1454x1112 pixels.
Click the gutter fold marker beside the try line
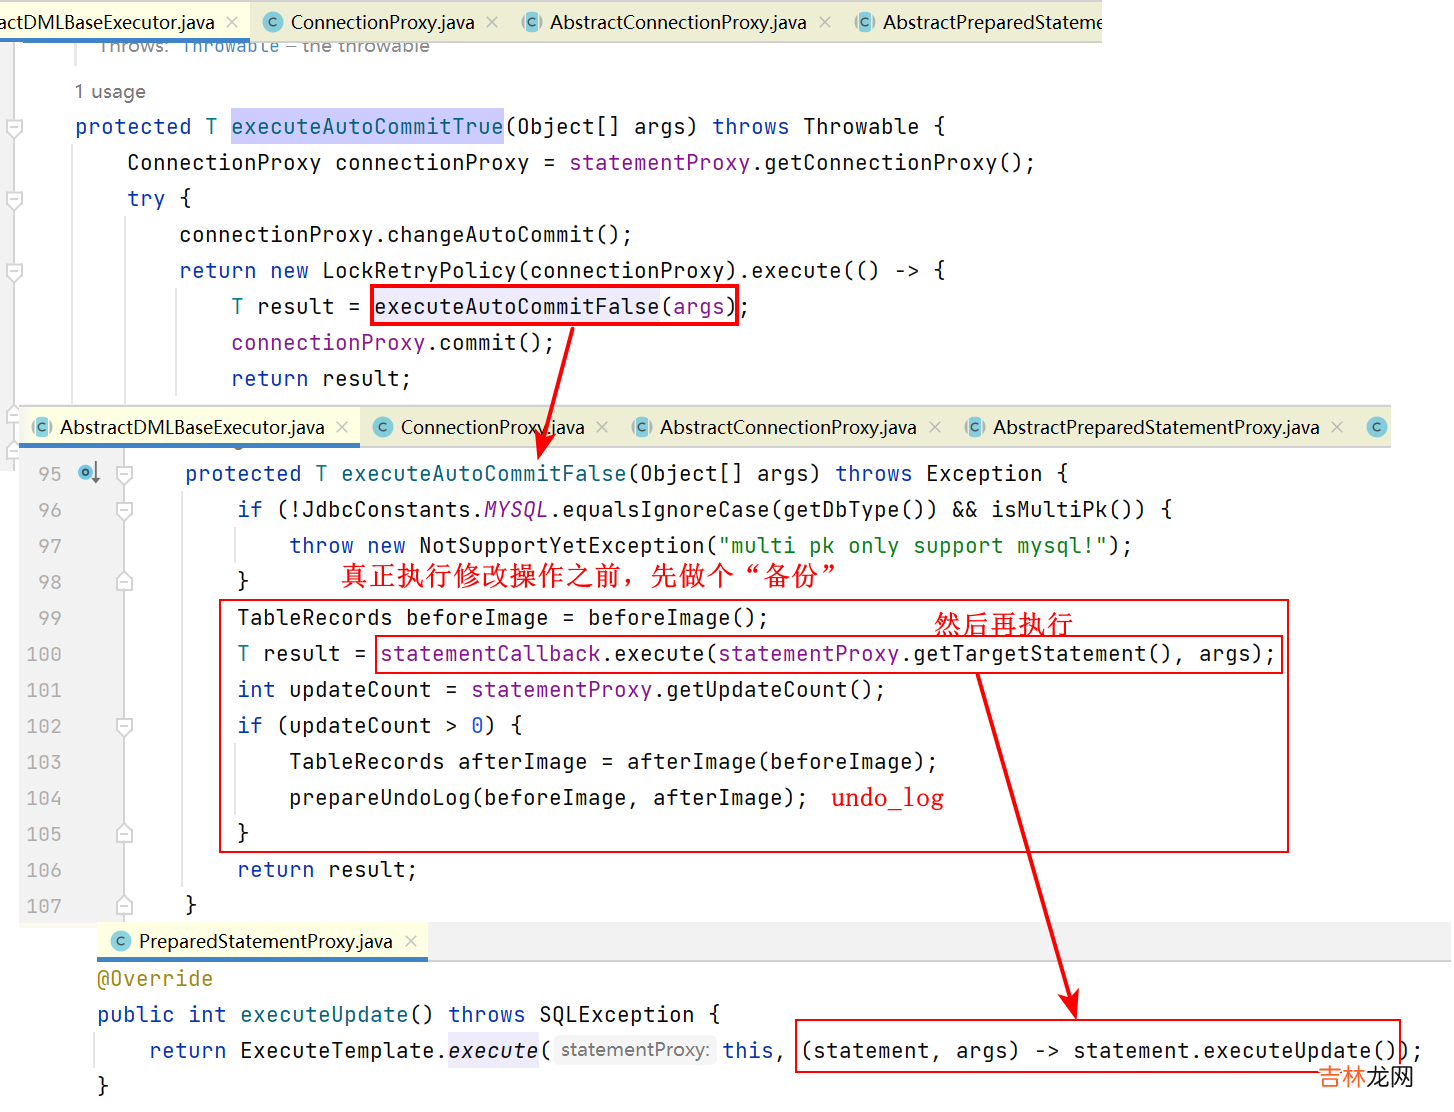click(x=14, y=199)
